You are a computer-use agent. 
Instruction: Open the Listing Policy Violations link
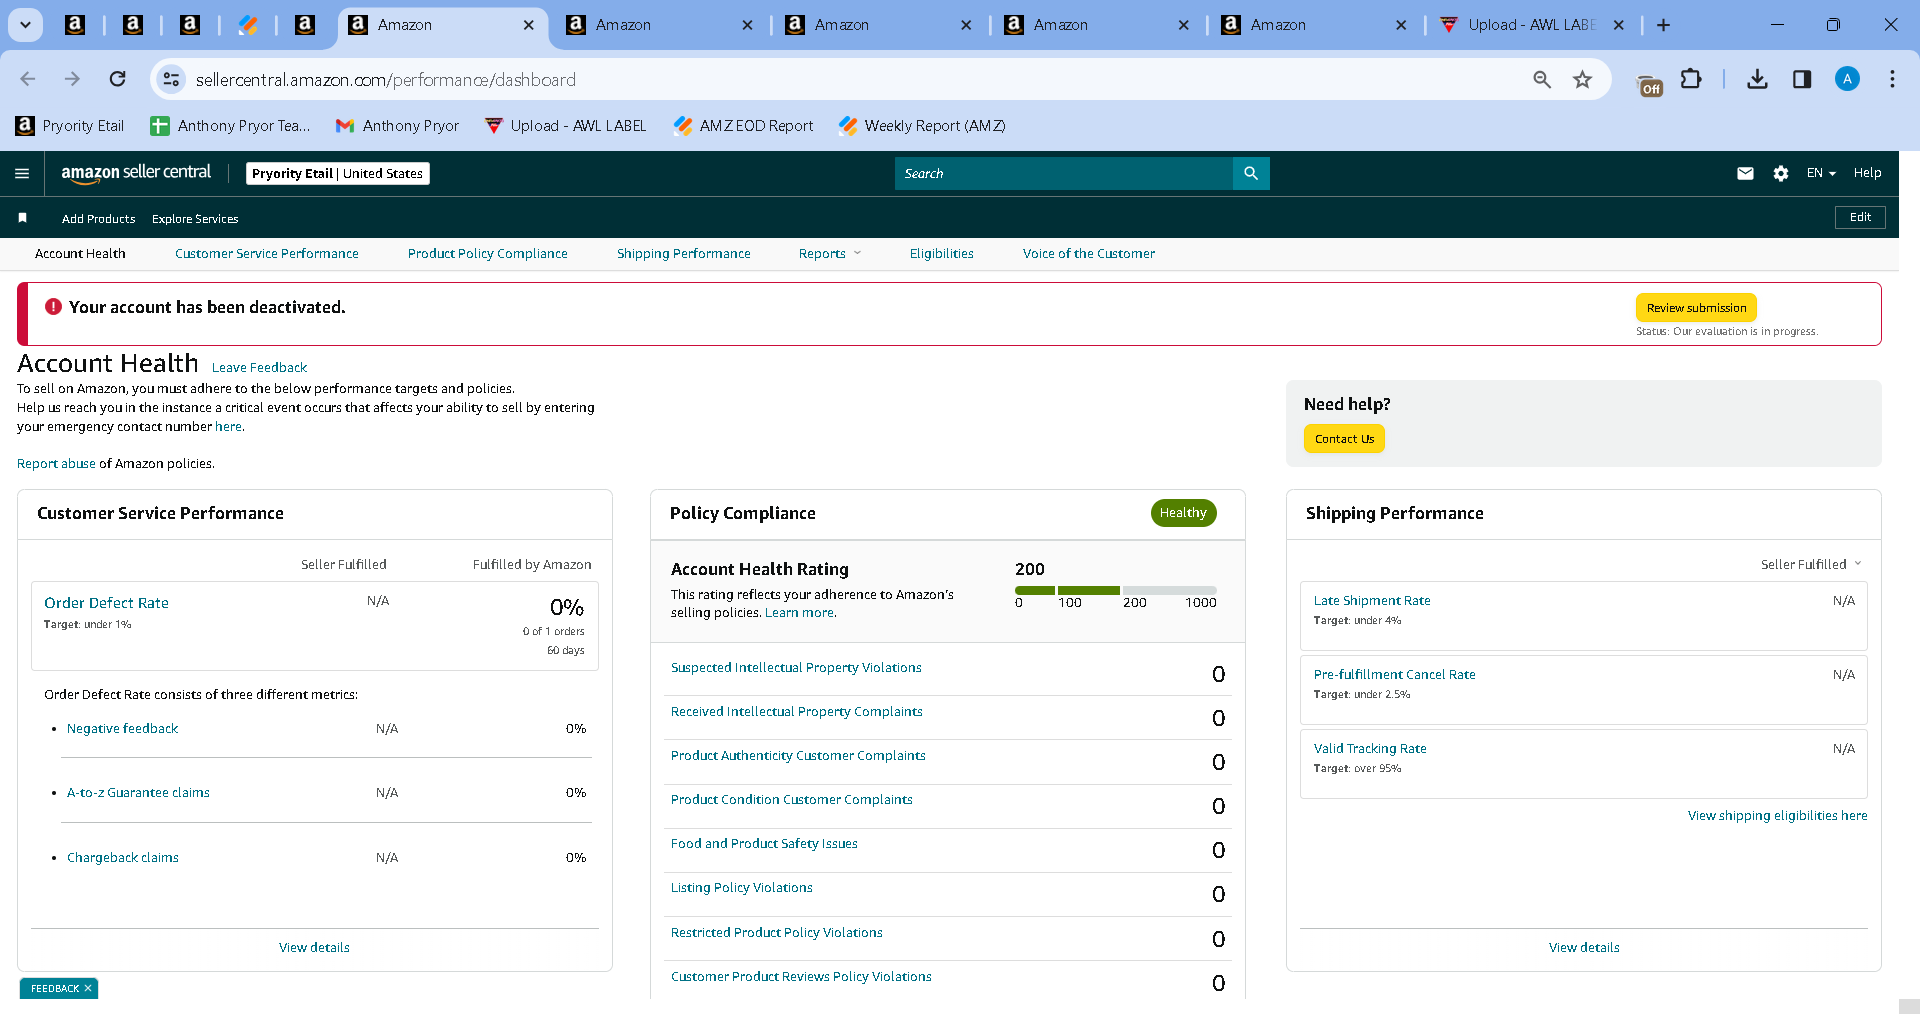point(742,888)
